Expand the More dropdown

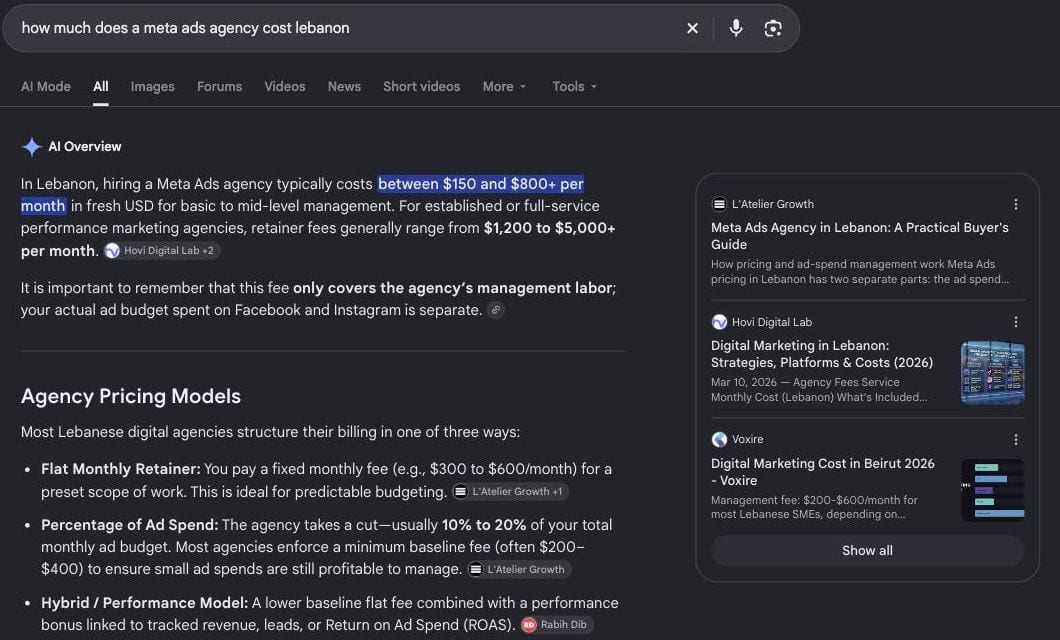pyautogui.click(x=504, y=87)
